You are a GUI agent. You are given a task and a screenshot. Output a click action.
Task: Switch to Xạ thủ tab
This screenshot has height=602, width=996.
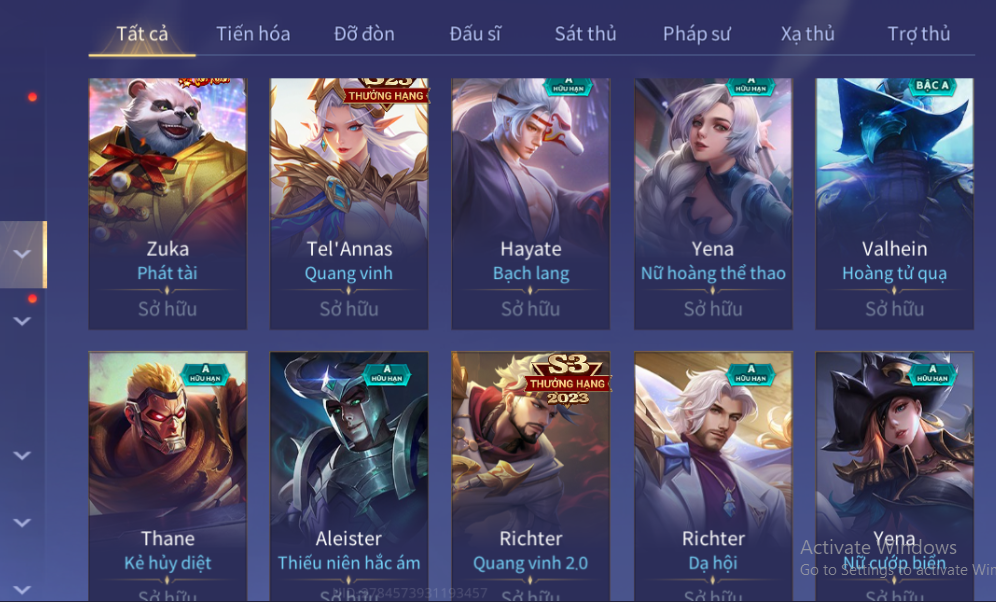pos(807,34)
